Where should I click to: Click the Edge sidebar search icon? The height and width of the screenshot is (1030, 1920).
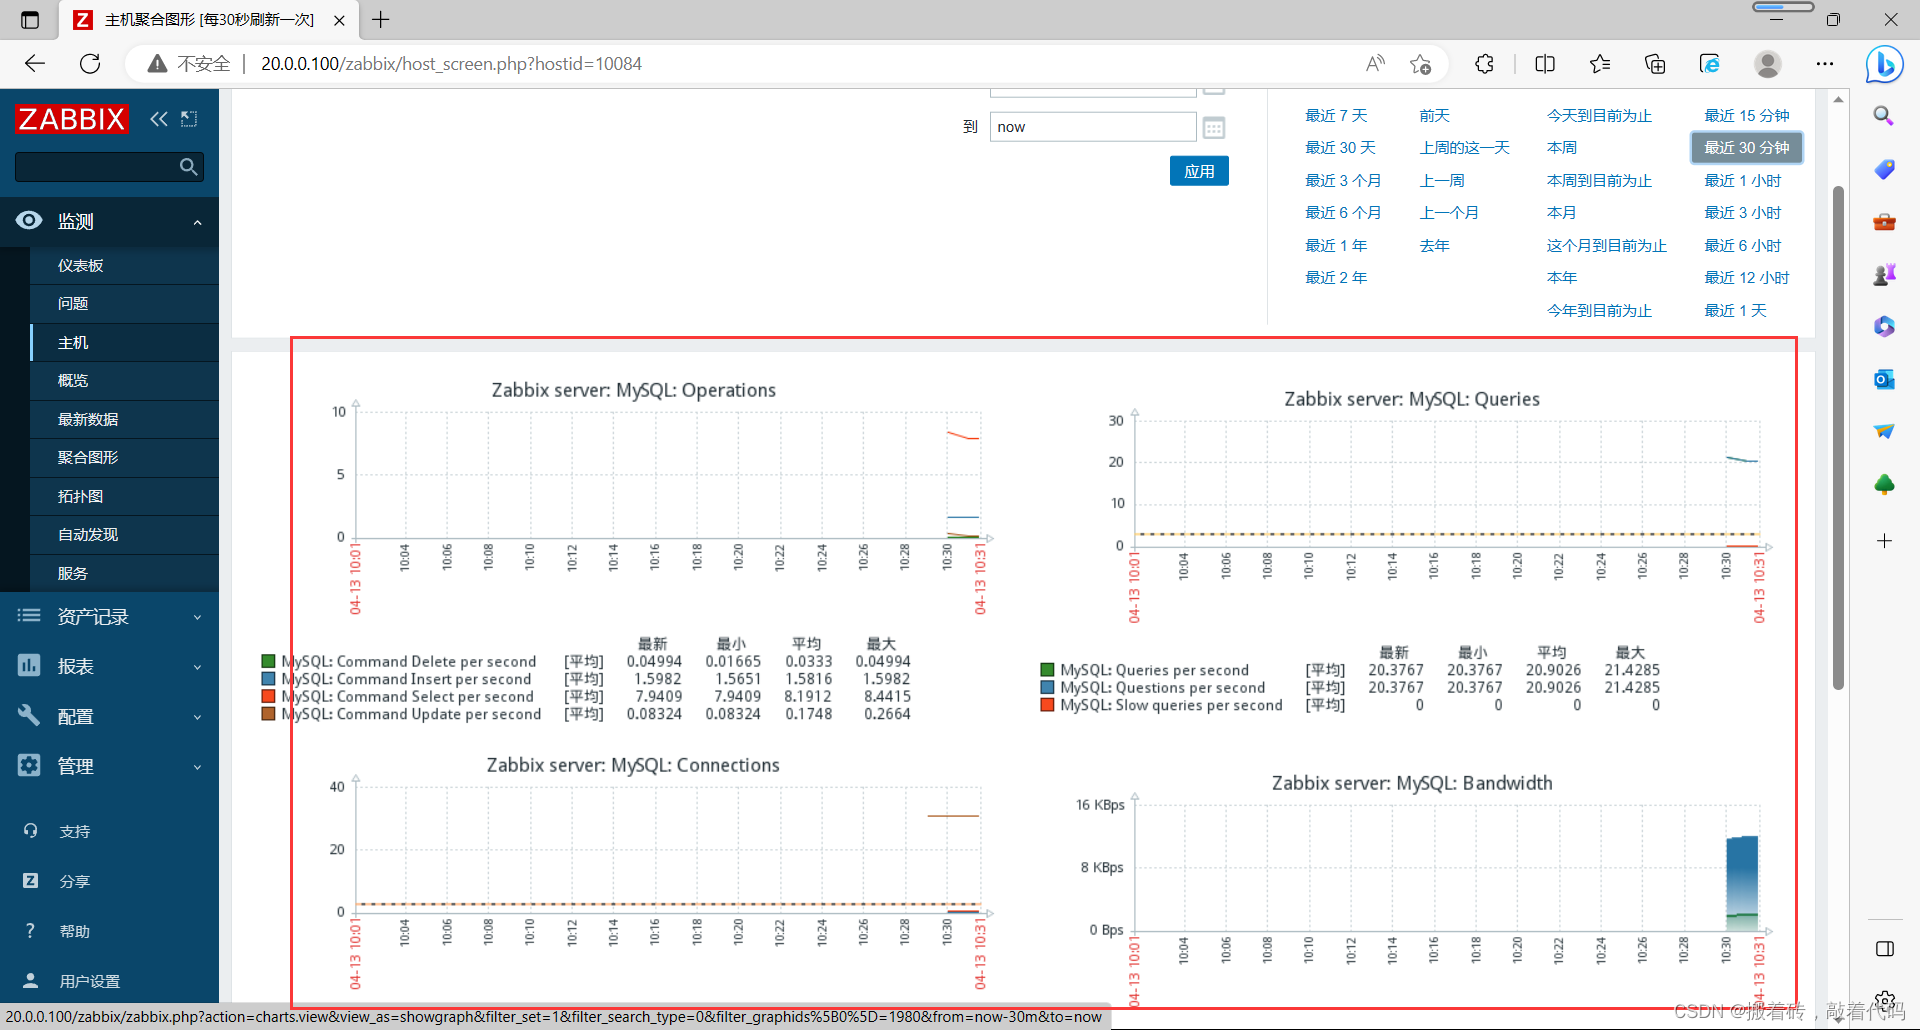pos(1884,116)
